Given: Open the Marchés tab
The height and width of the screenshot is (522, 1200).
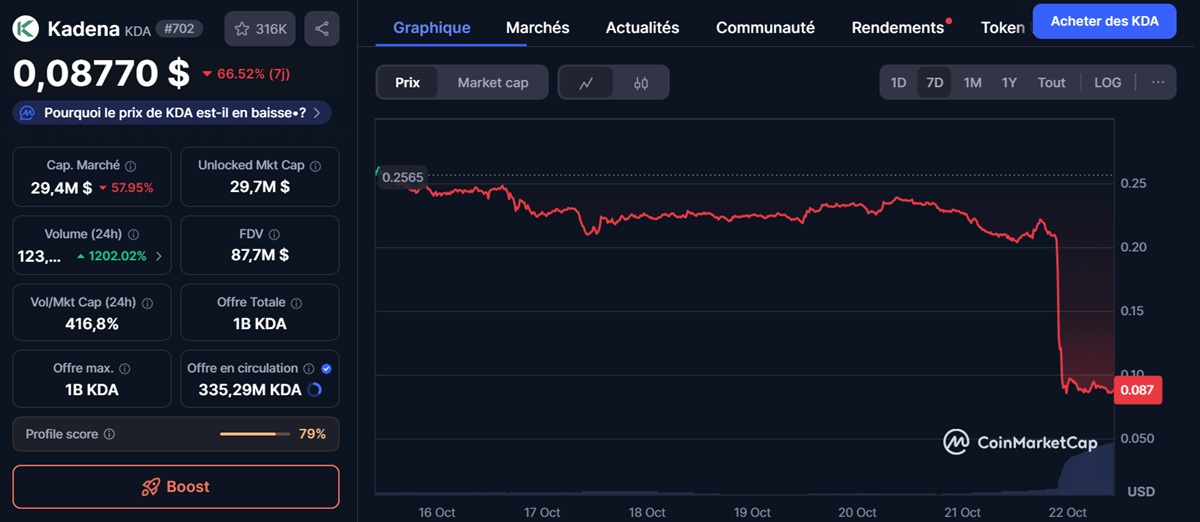Looking at the screenshot, I should (537, 28).
